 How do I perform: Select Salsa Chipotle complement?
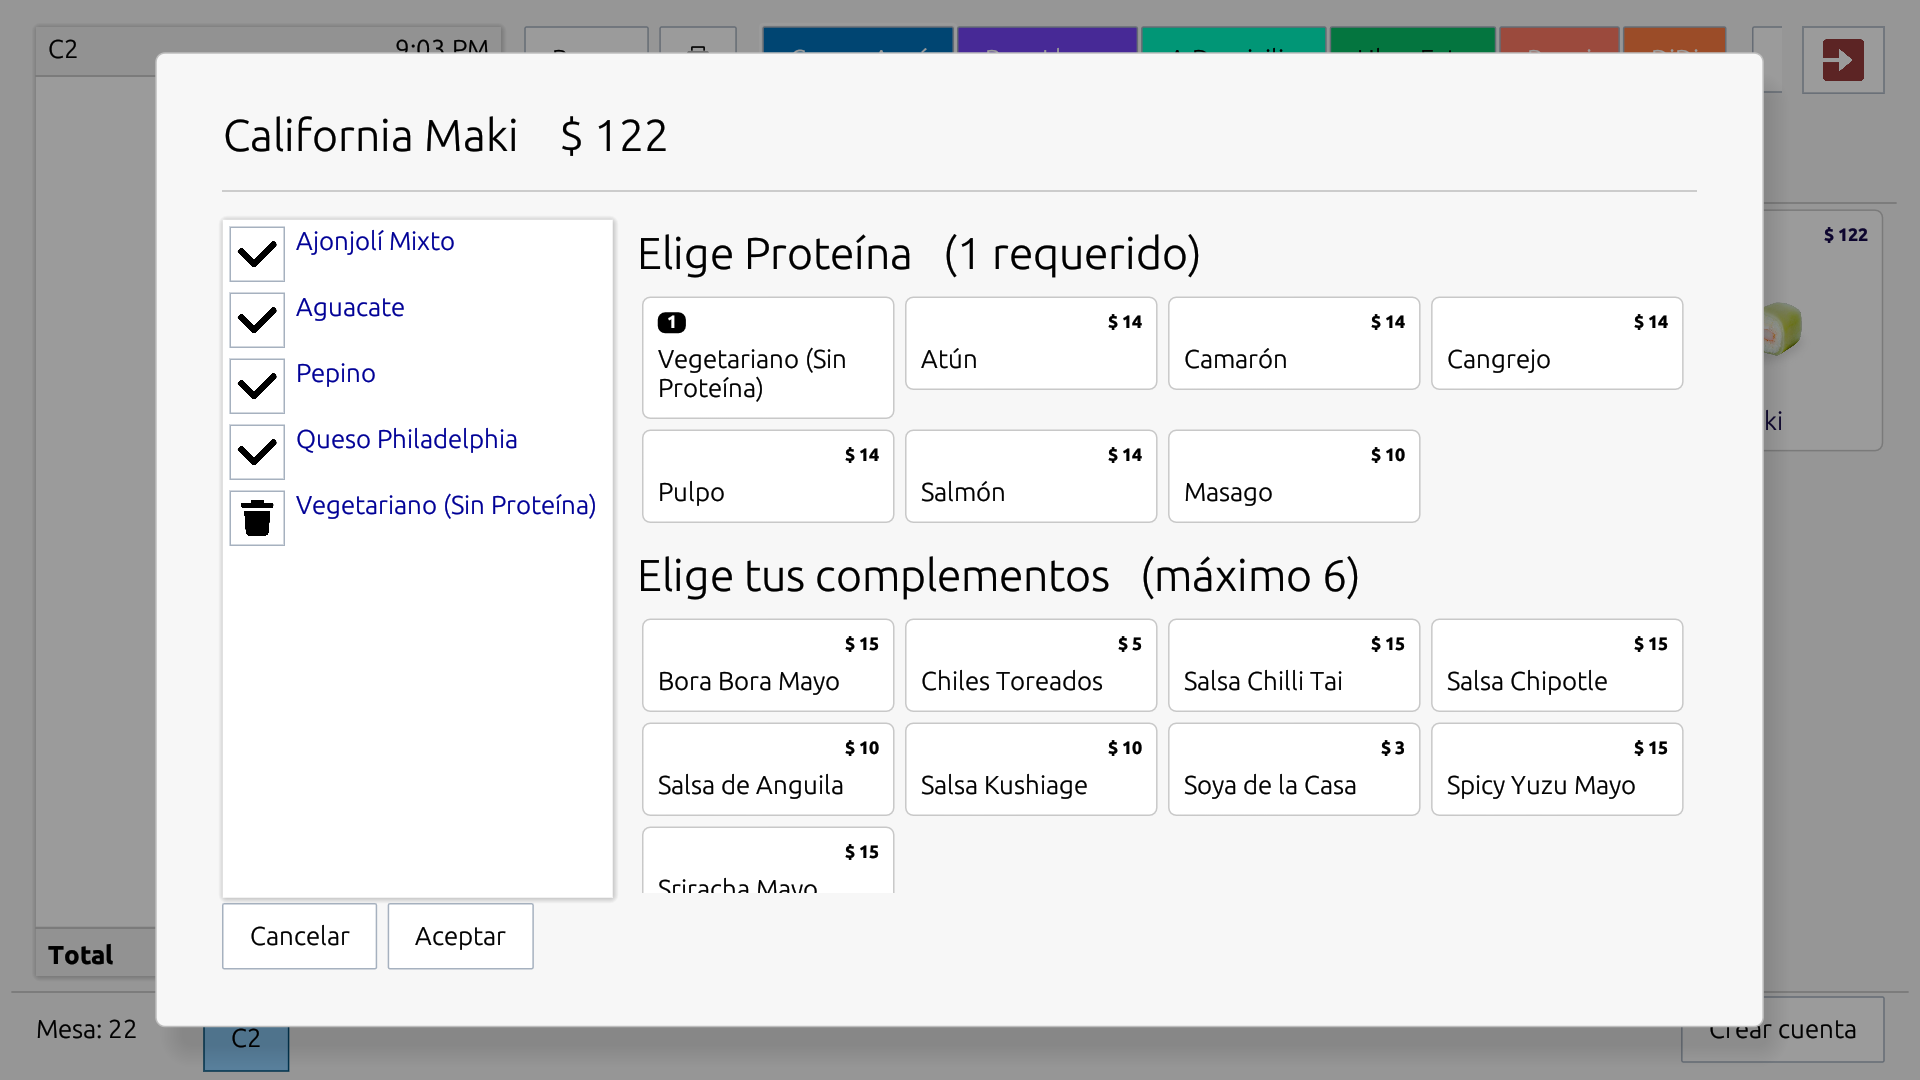(1556, 665)
